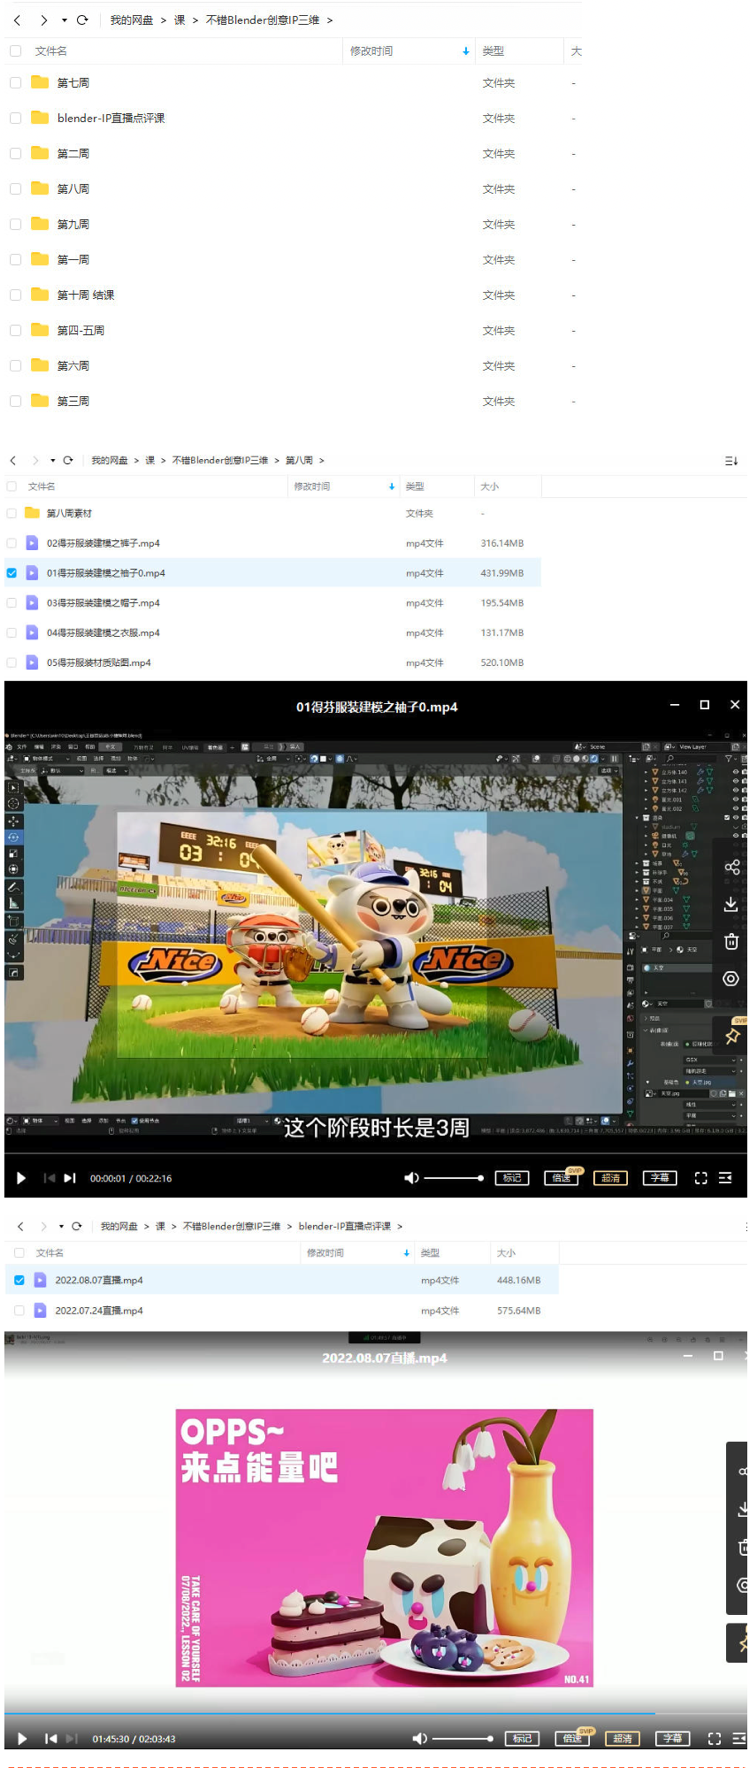This screenshot has width=750, height=1768.
Task: Toggle 修改时间 sort arrow in blender-IP直播点评课 panel
Action: pos(406,1253)
